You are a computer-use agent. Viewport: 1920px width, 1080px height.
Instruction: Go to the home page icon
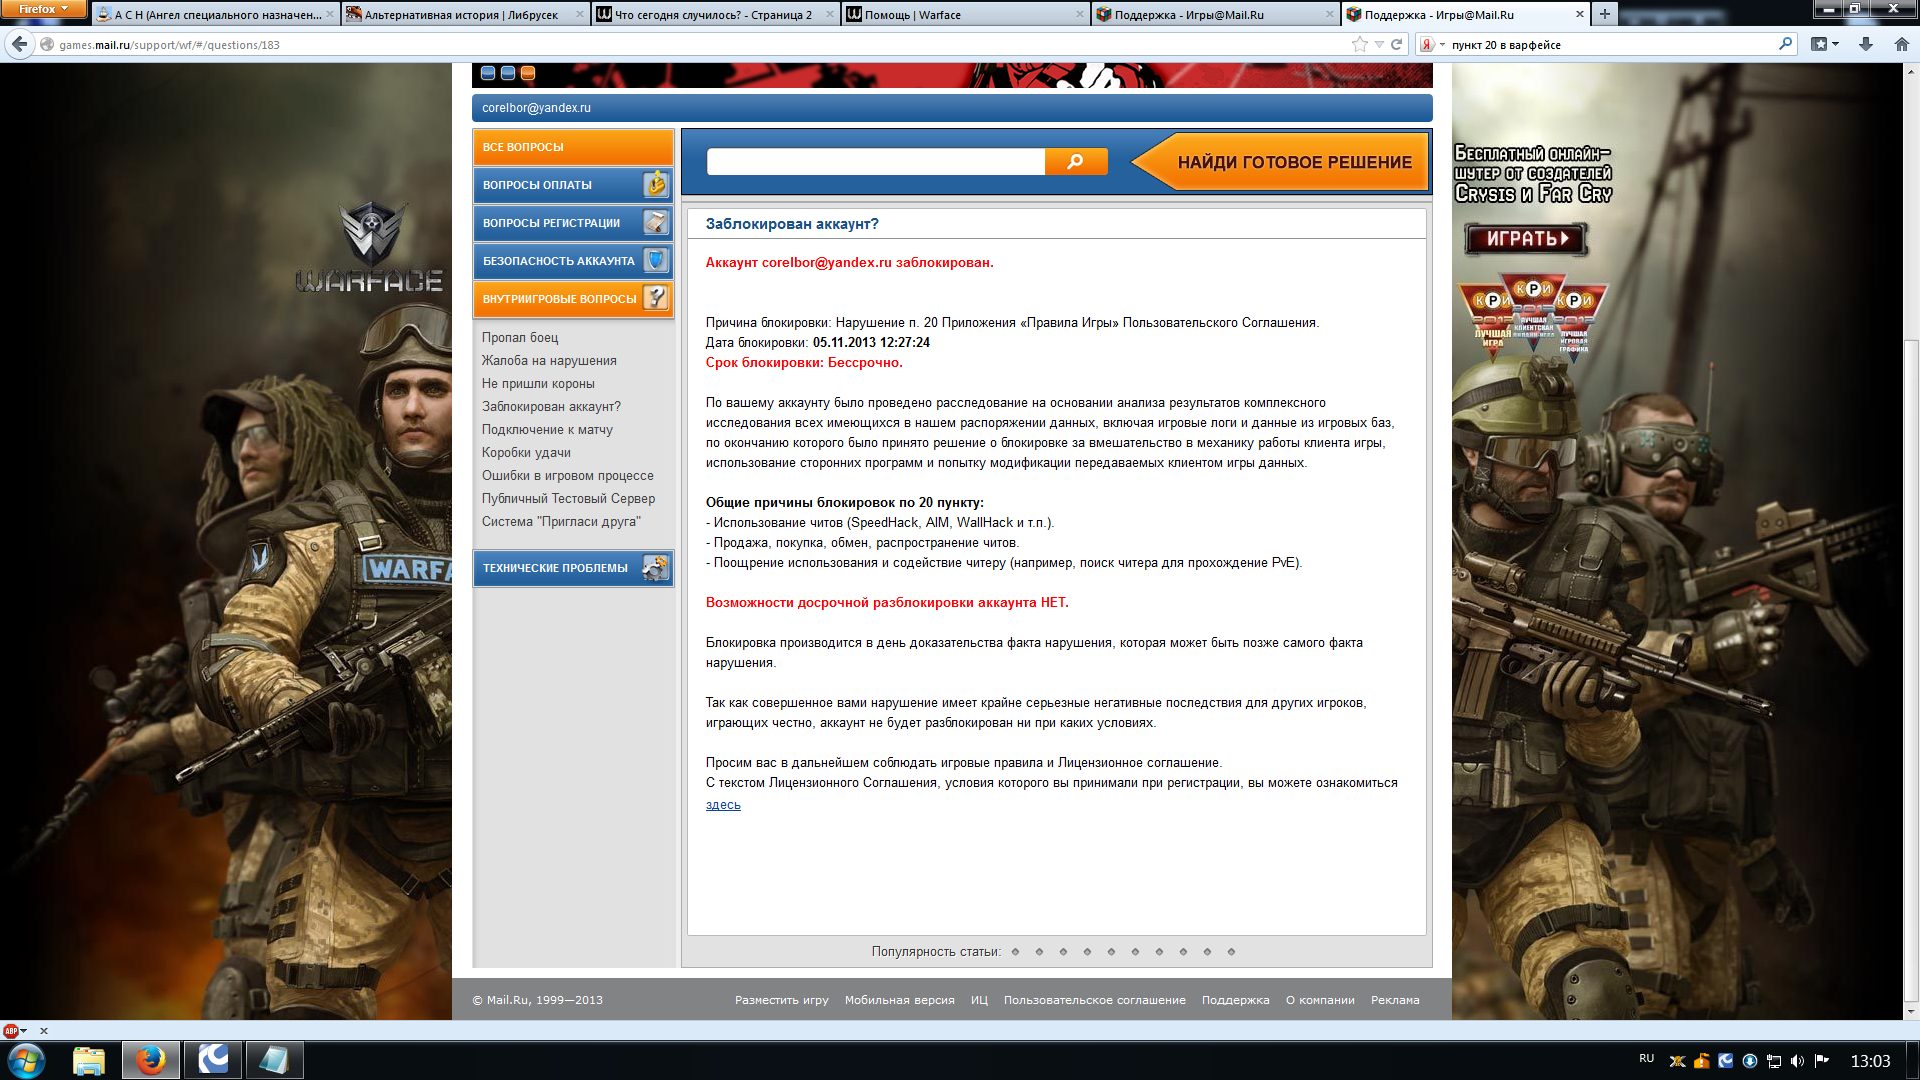pyautogui.click(x=1901, y=44)
